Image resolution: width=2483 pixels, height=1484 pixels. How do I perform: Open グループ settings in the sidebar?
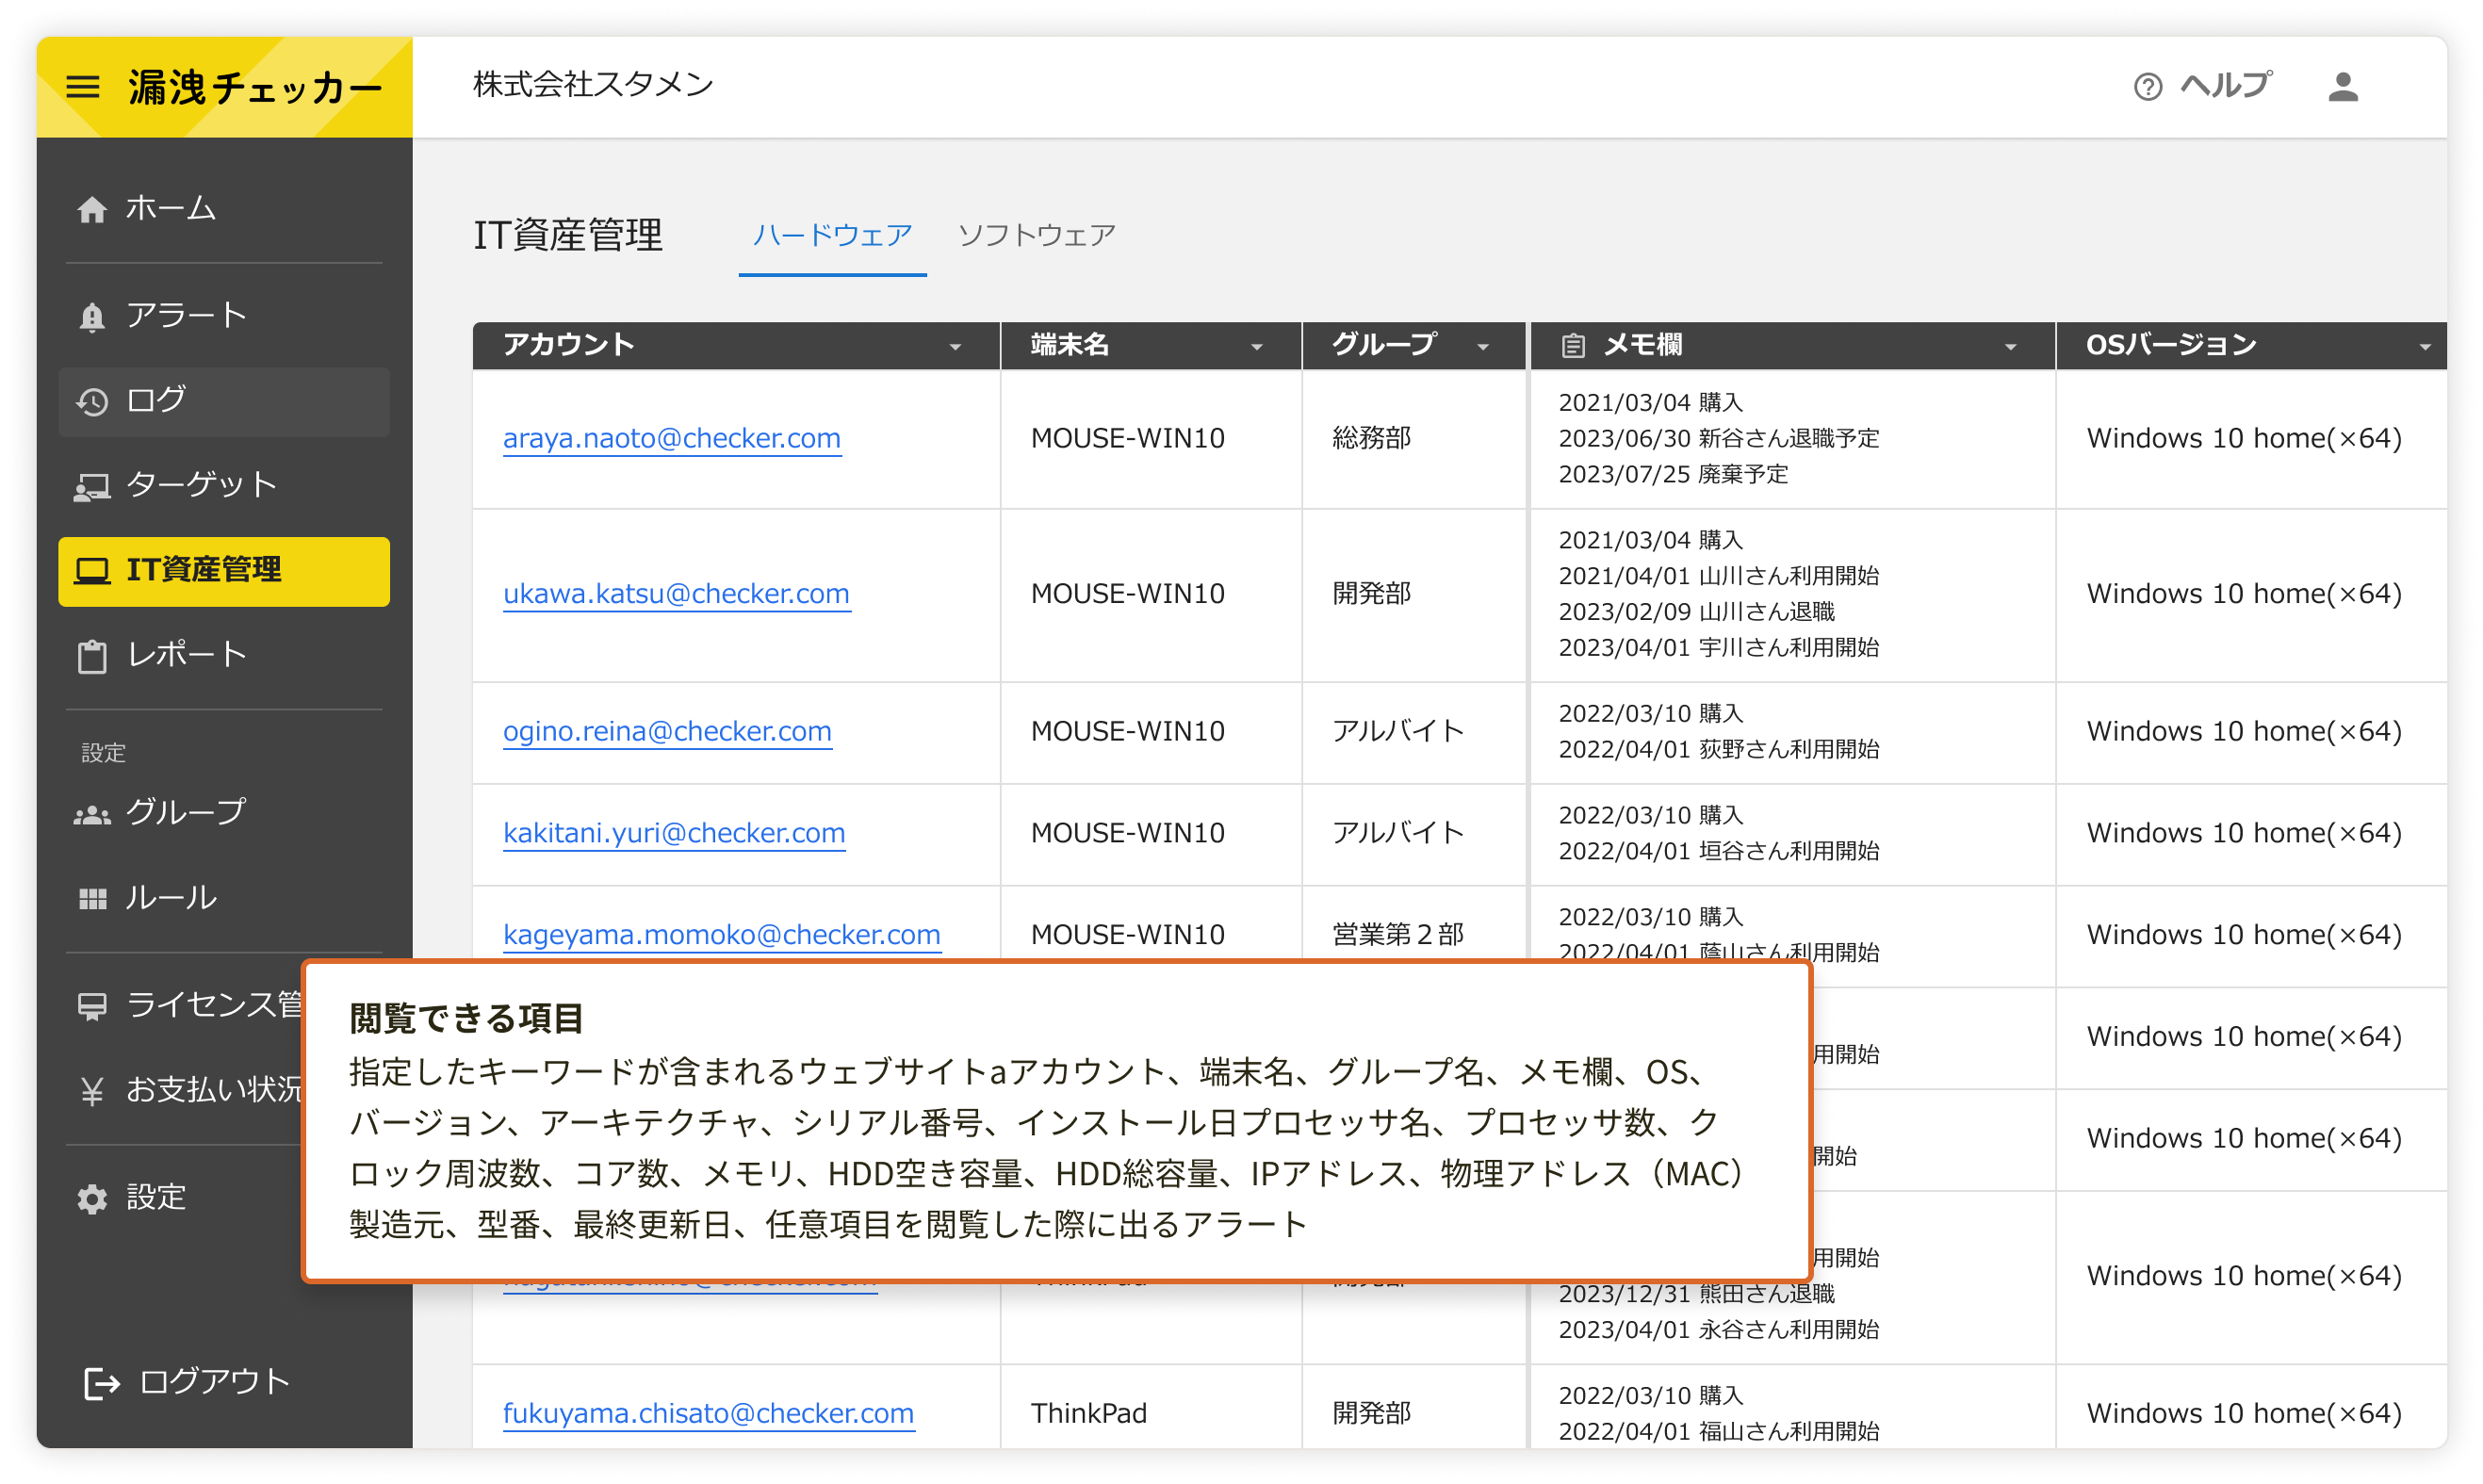pyautogui.click(x=224, y=814)
